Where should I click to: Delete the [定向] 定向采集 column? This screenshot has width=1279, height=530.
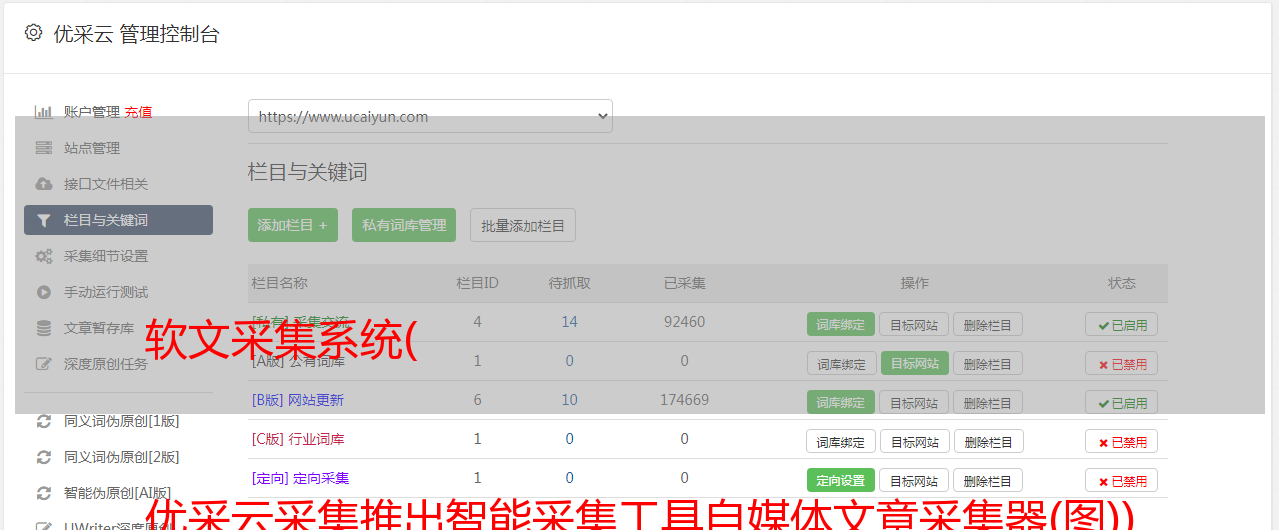point(988,480)
